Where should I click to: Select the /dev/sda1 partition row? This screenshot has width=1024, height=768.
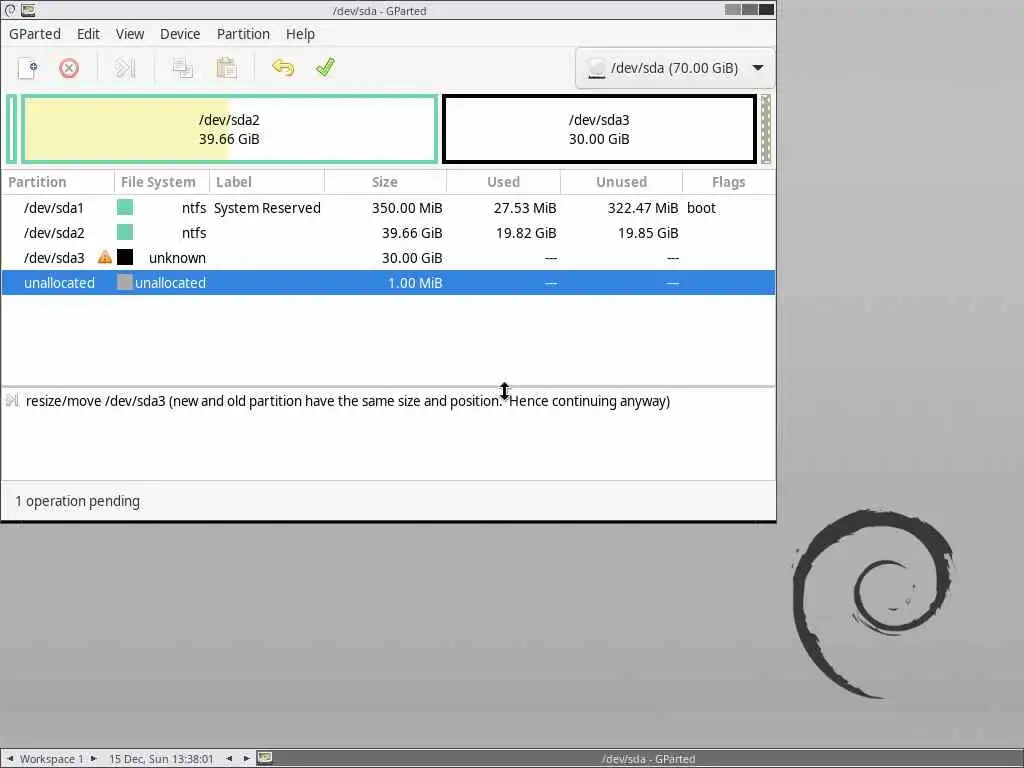click(388, 208)
